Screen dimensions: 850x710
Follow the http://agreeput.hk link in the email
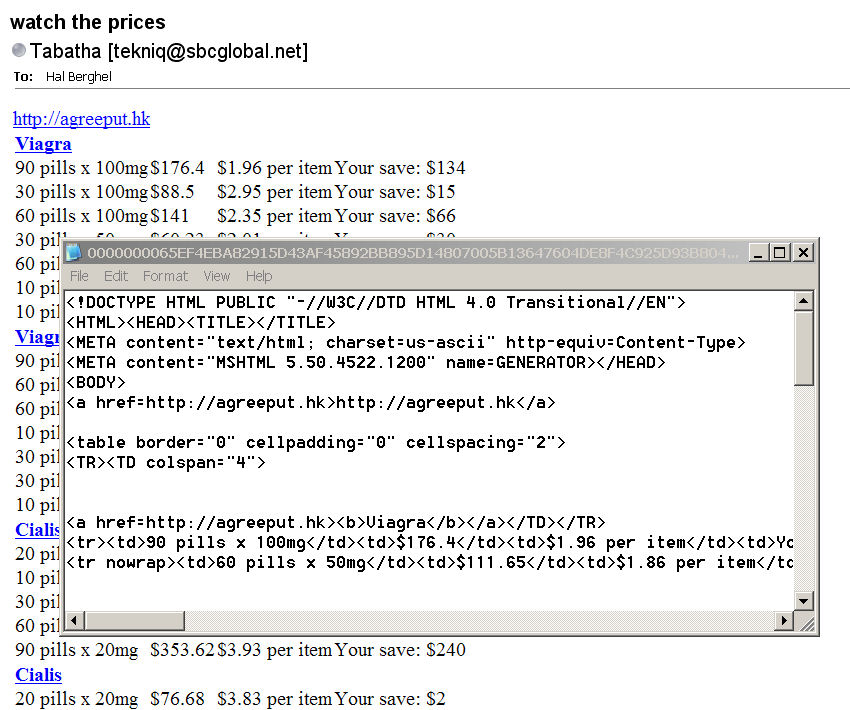(81, 120)
